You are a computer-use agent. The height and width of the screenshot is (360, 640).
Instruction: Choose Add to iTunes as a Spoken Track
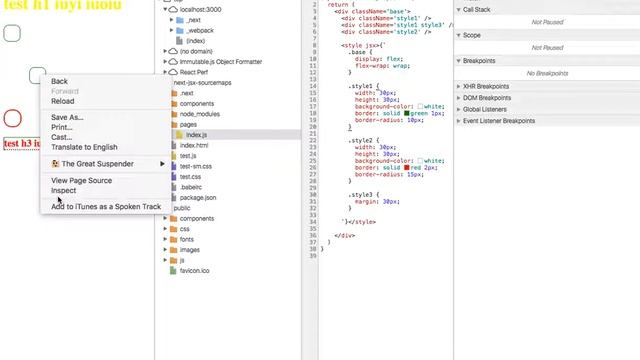click(106, 207)
